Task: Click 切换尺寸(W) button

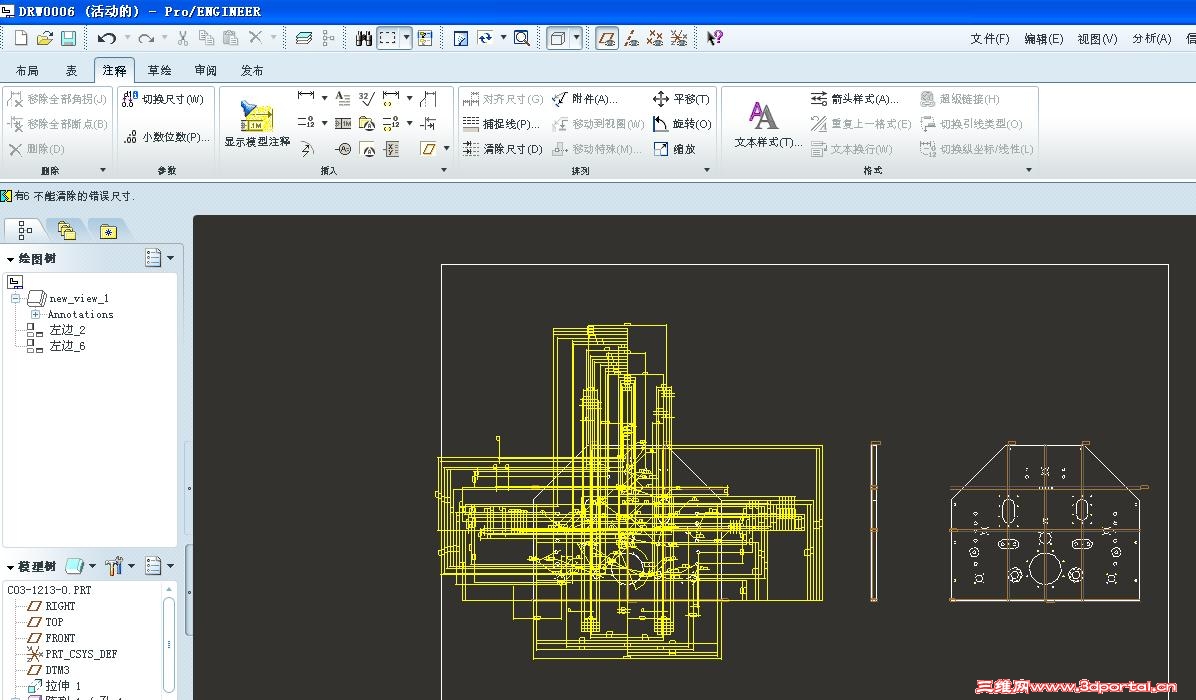Action: pyautogui.click(x=163, y=99)
